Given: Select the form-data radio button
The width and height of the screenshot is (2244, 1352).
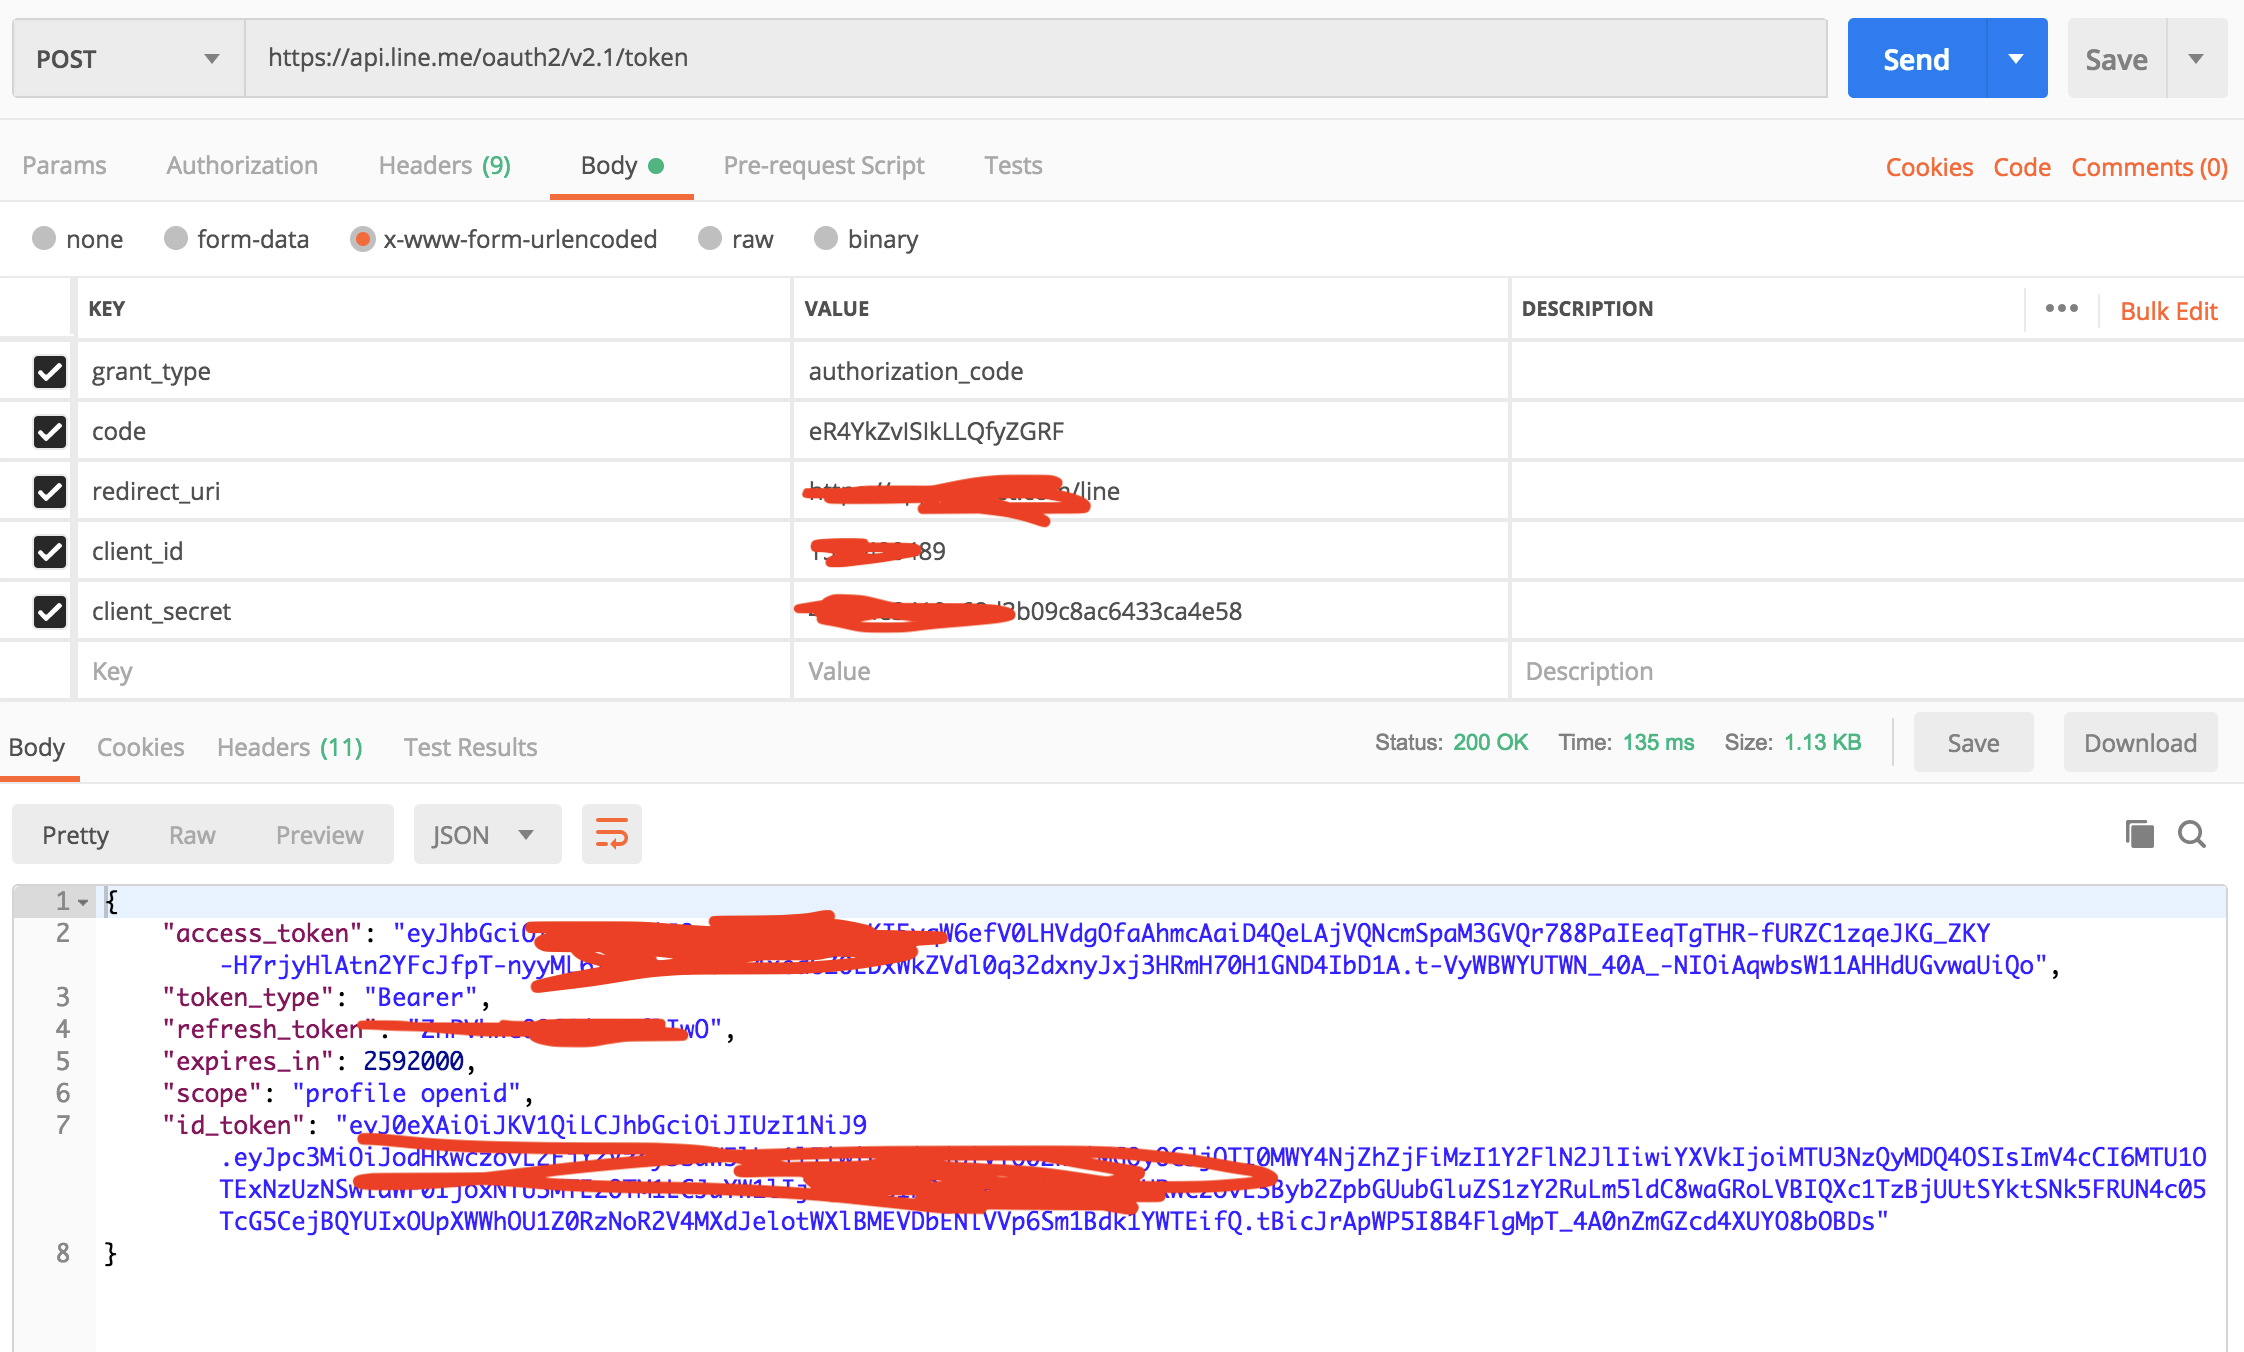Looking at the screenshot, I should coord(176,238).
